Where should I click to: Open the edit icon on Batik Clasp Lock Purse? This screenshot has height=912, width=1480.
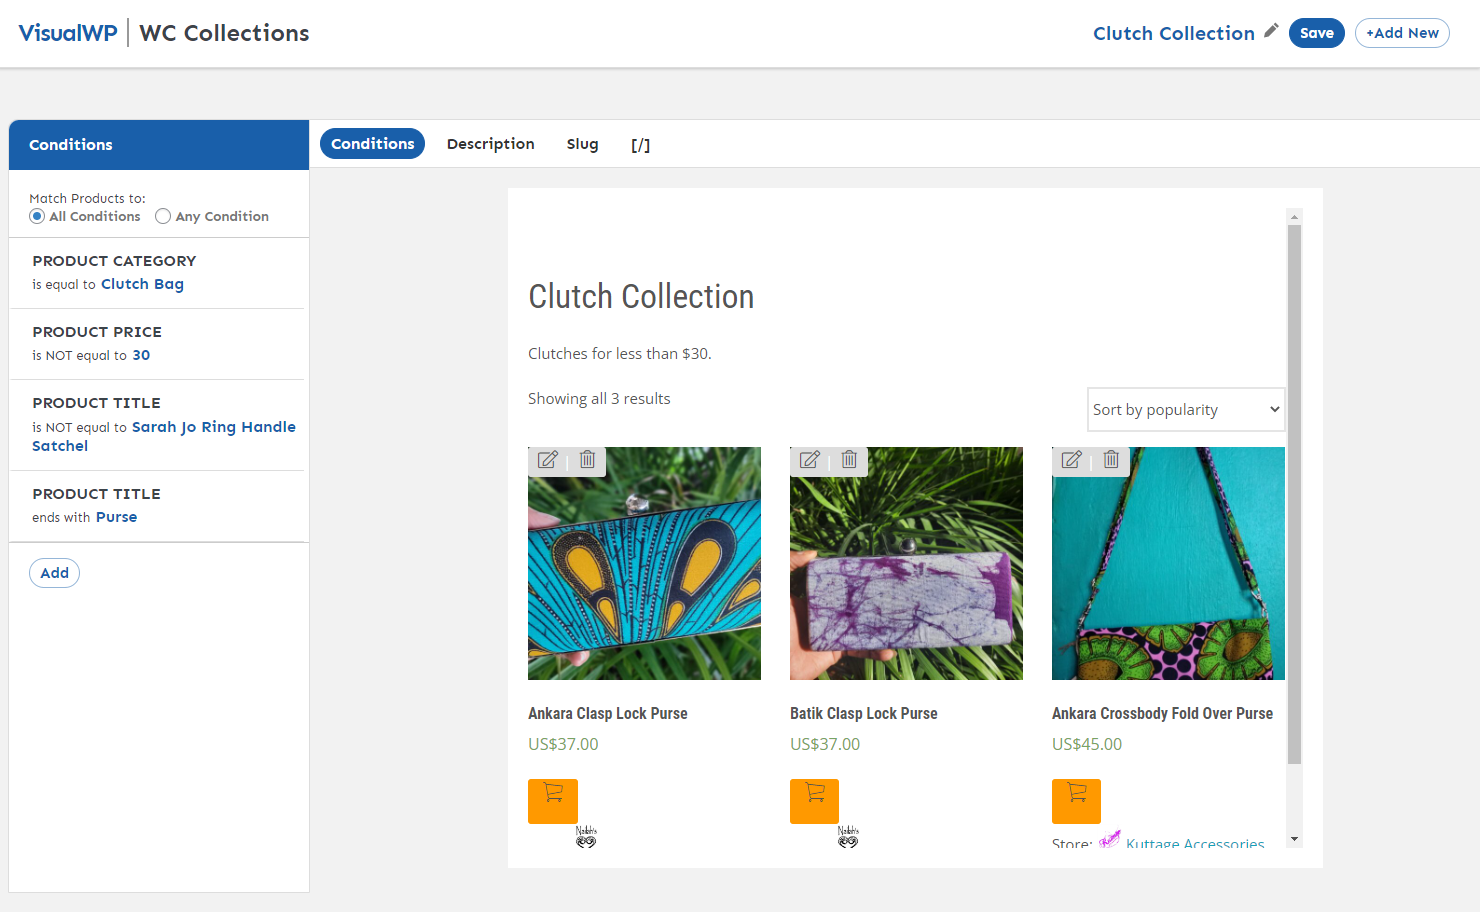point(809,460)
